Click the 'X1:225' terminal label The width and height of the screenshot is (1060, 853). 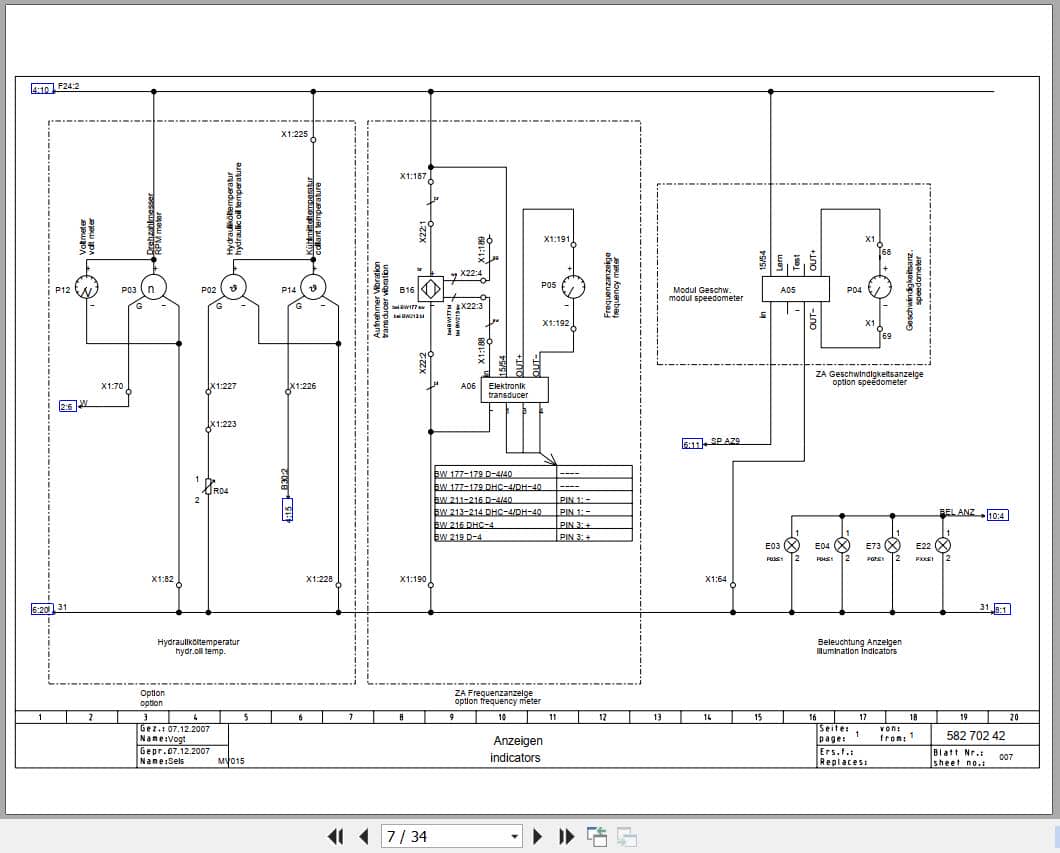click(294, 134)
